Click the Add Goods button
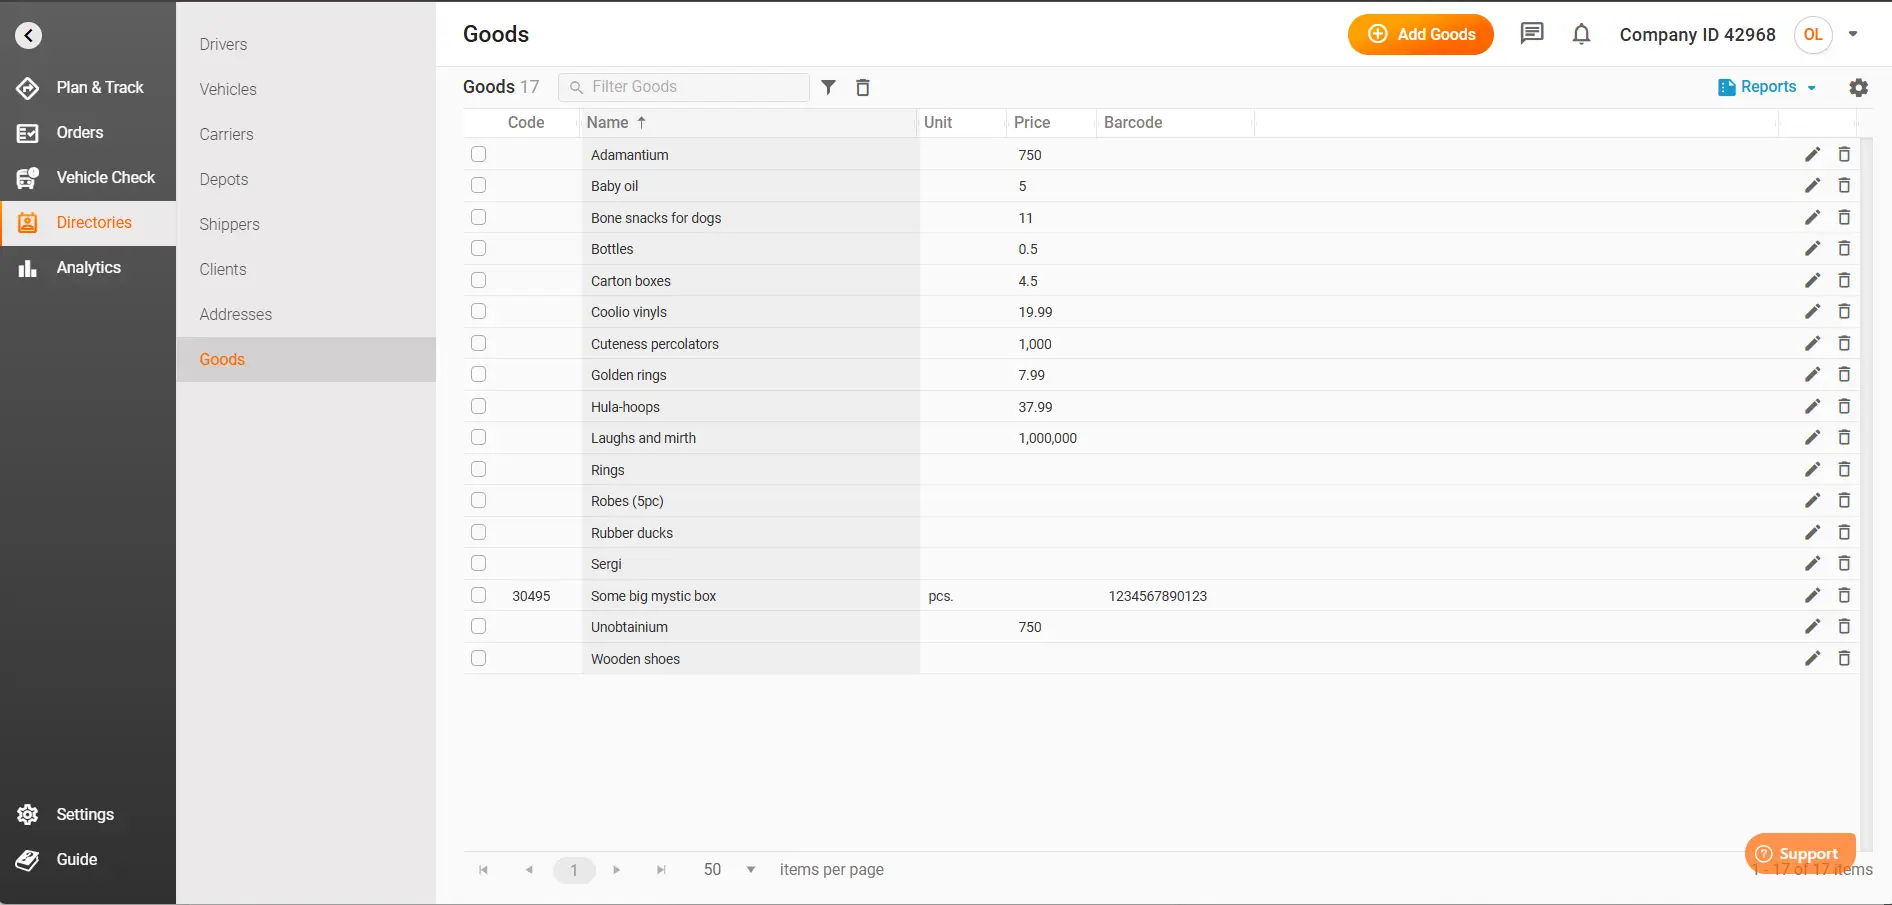 click(x=1420, y=34)
